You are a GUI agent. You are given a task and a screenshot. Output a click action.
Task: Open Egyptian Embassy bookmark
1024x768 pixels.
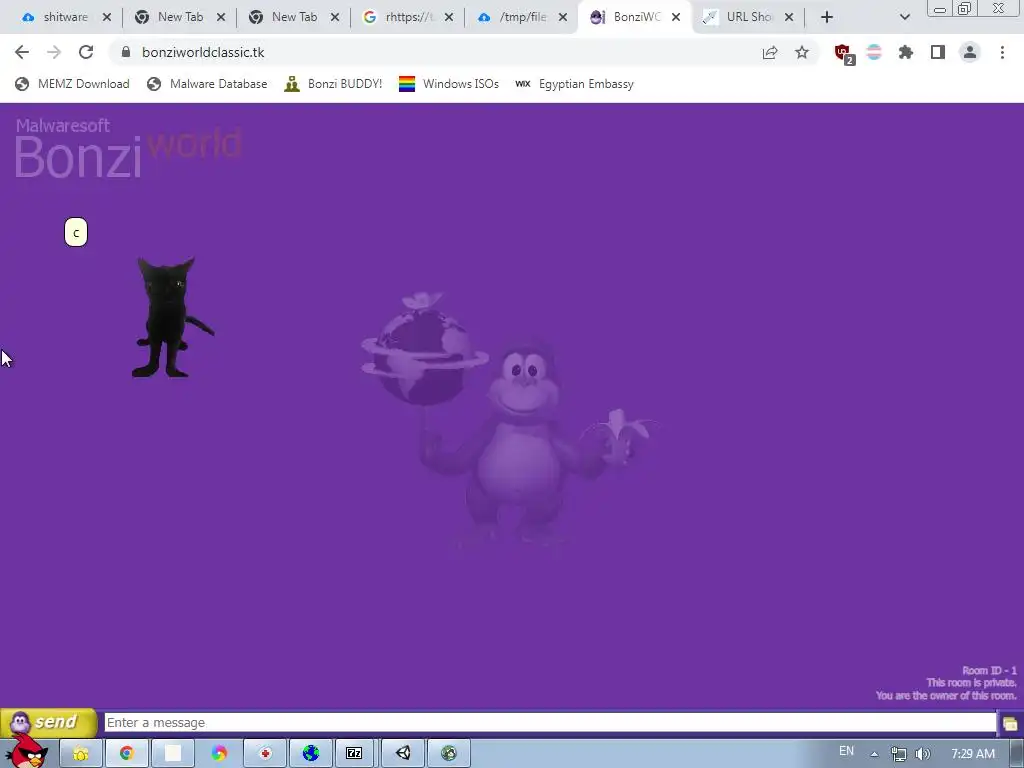click(575, 84)
